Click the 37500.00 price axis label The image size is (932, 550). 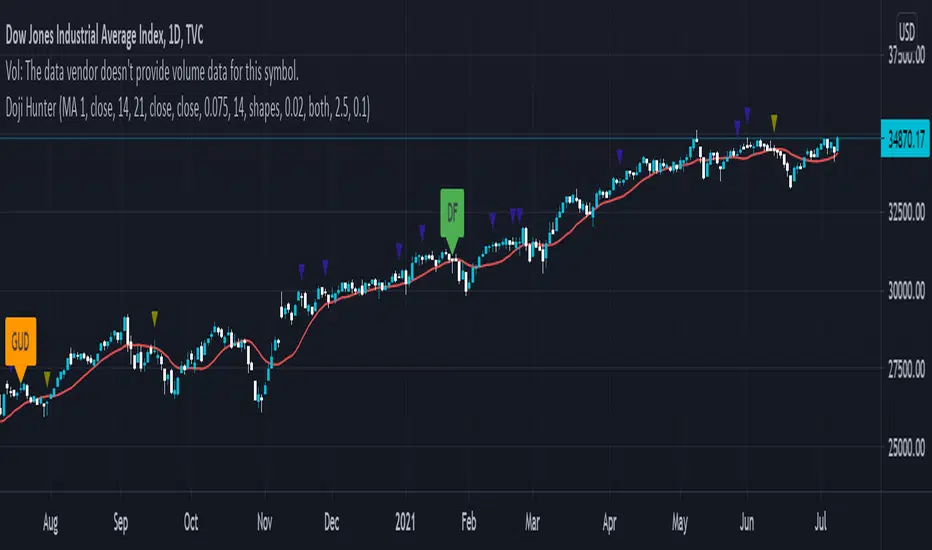click(x=906, y=55)
